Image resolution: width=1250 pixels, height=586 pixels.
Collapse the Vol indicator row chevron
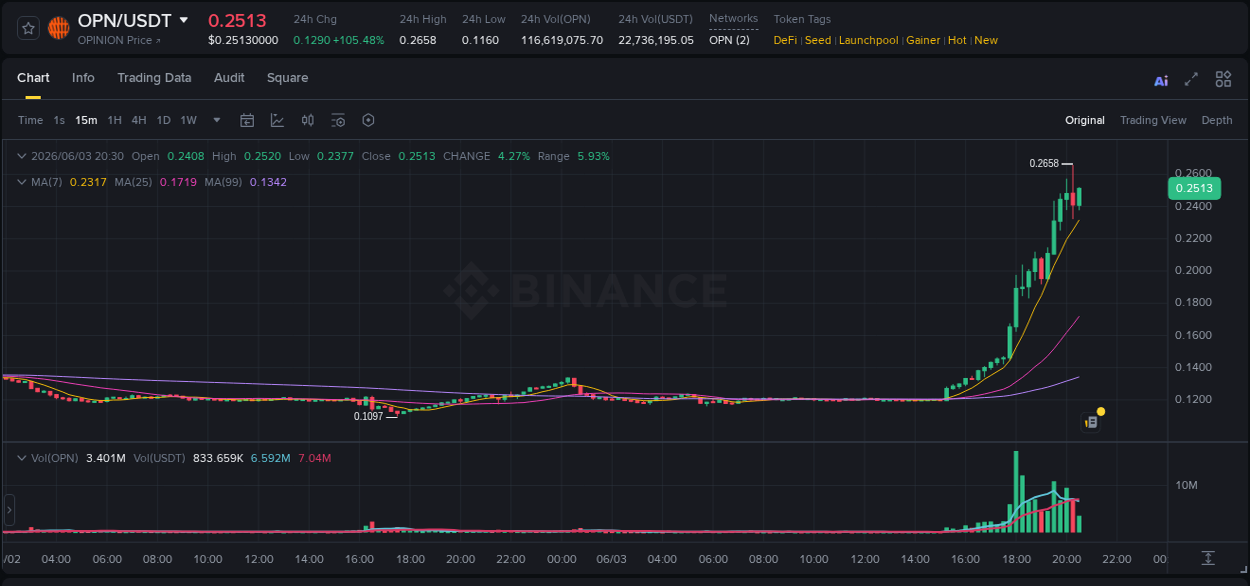(22, 458)
